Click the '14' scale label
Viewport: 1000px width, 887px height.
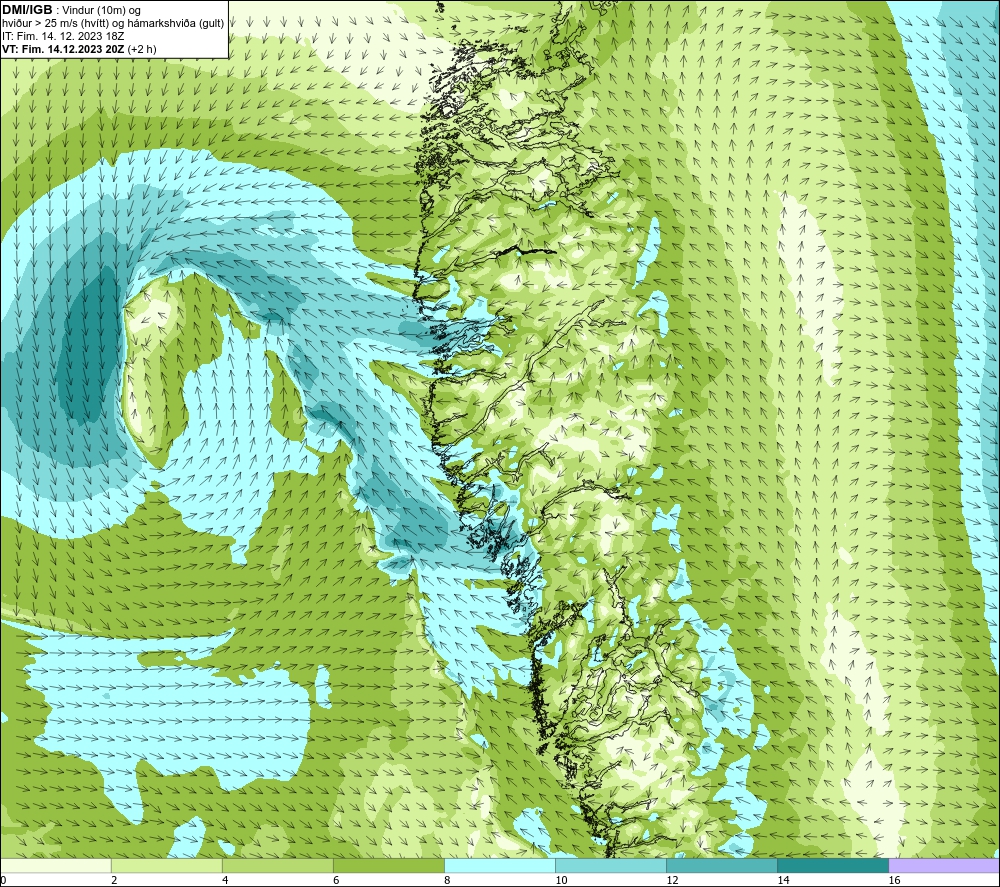(783, 881)
